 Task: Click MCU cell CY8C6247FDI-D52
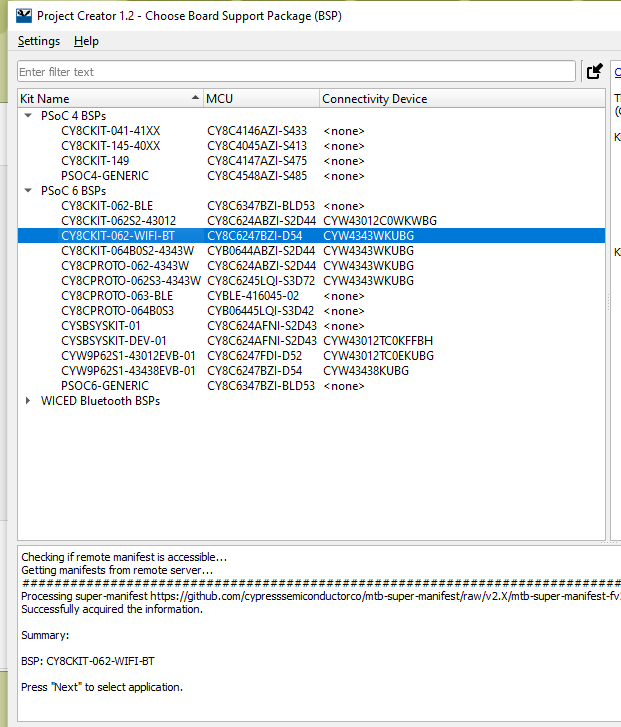(255, 356)
